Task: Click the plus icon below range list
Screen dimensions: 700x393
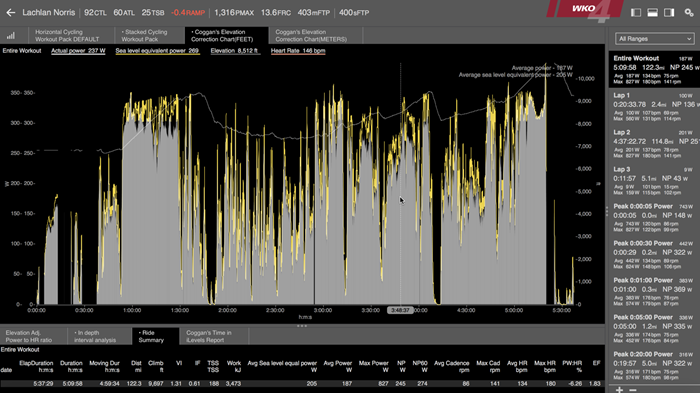Action: click(619, 390)
